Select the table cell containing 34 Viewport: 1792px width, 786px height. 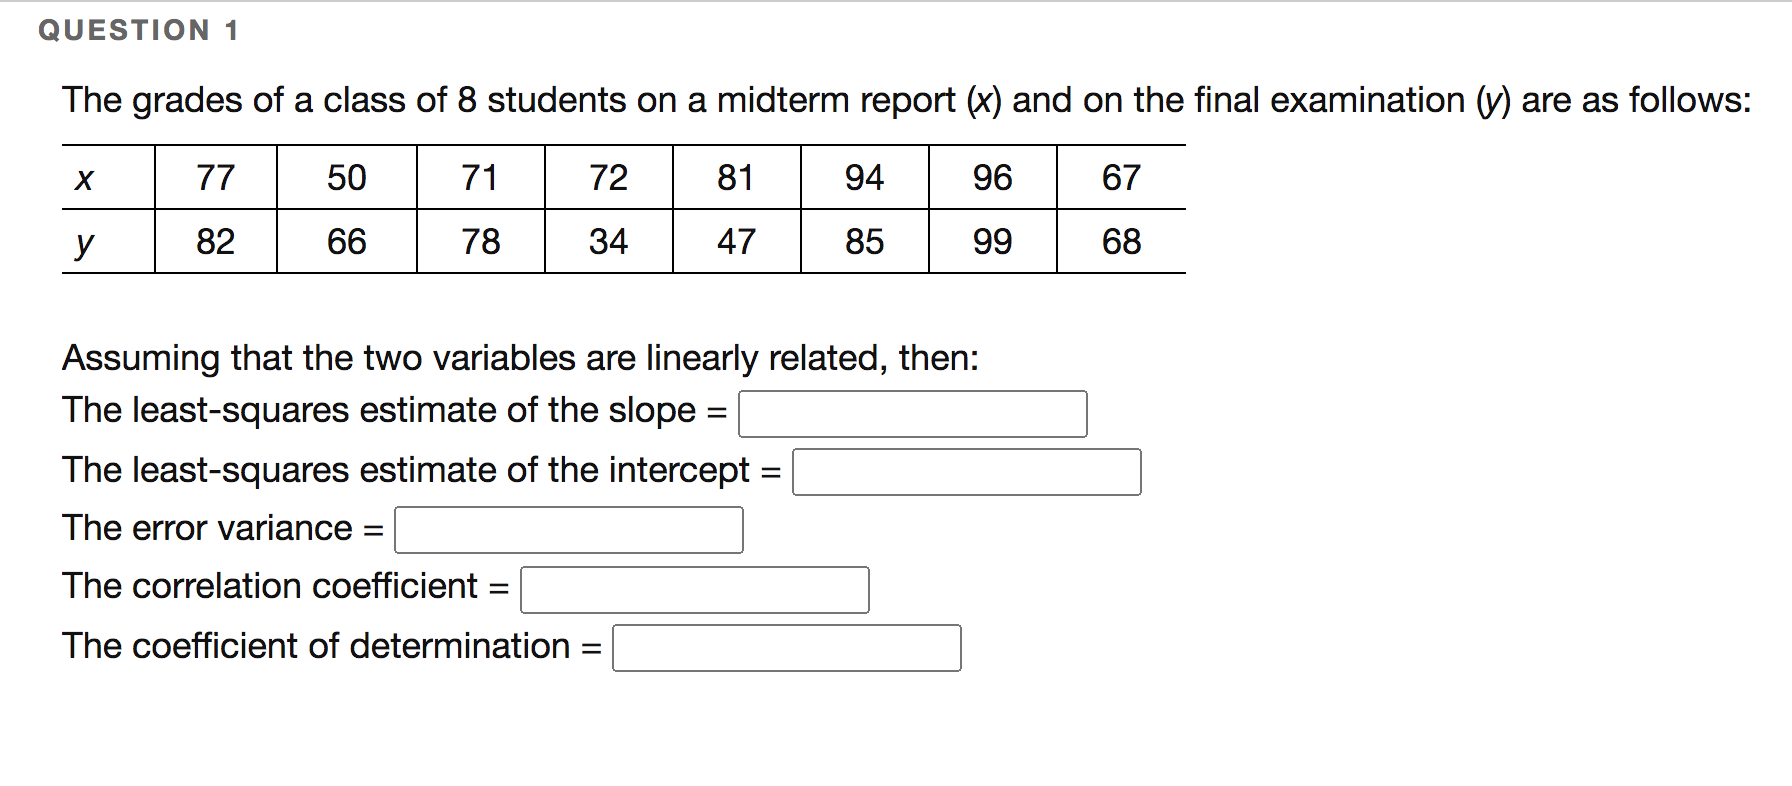click(x=608, y=241)
